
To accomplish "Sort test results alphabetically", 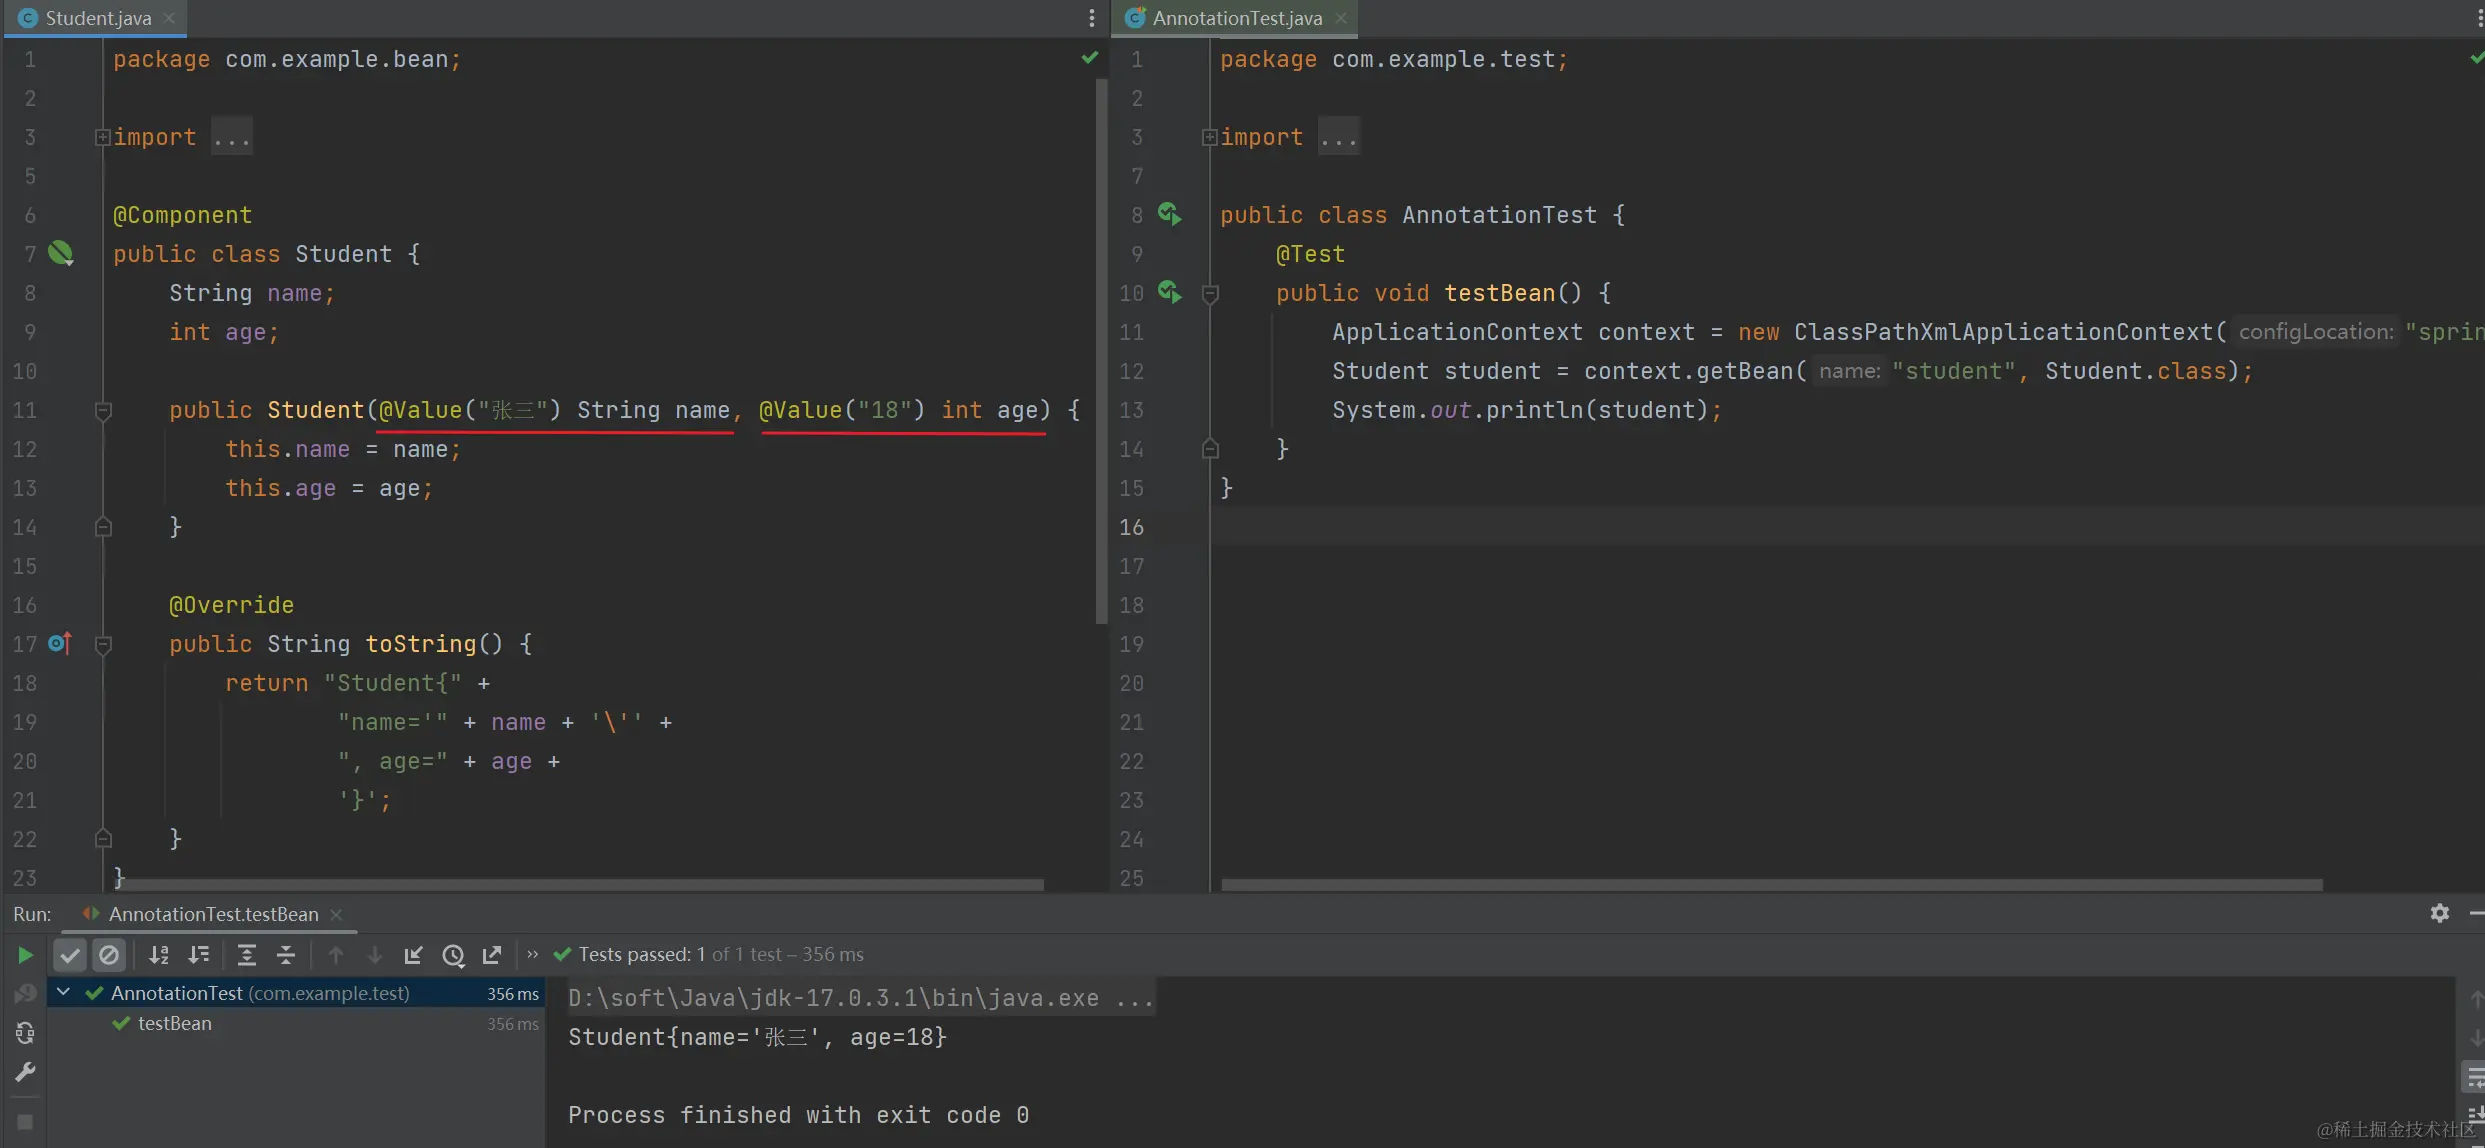I will pos(158,955).
